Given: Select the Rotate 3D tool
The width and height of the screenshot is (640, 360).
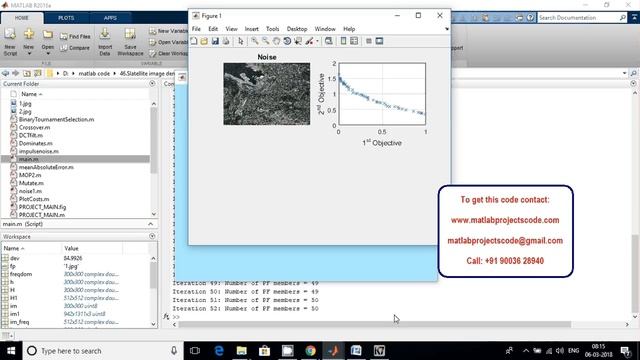Looking at the screenshot, I should 287,41.
